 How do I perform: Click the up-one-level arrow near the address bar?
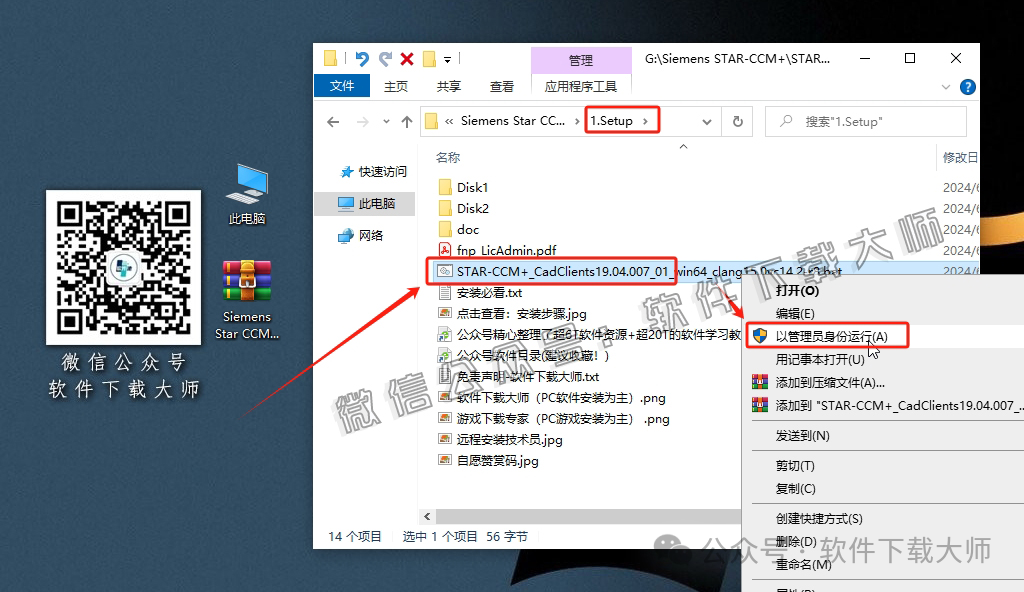pos(406,120)
